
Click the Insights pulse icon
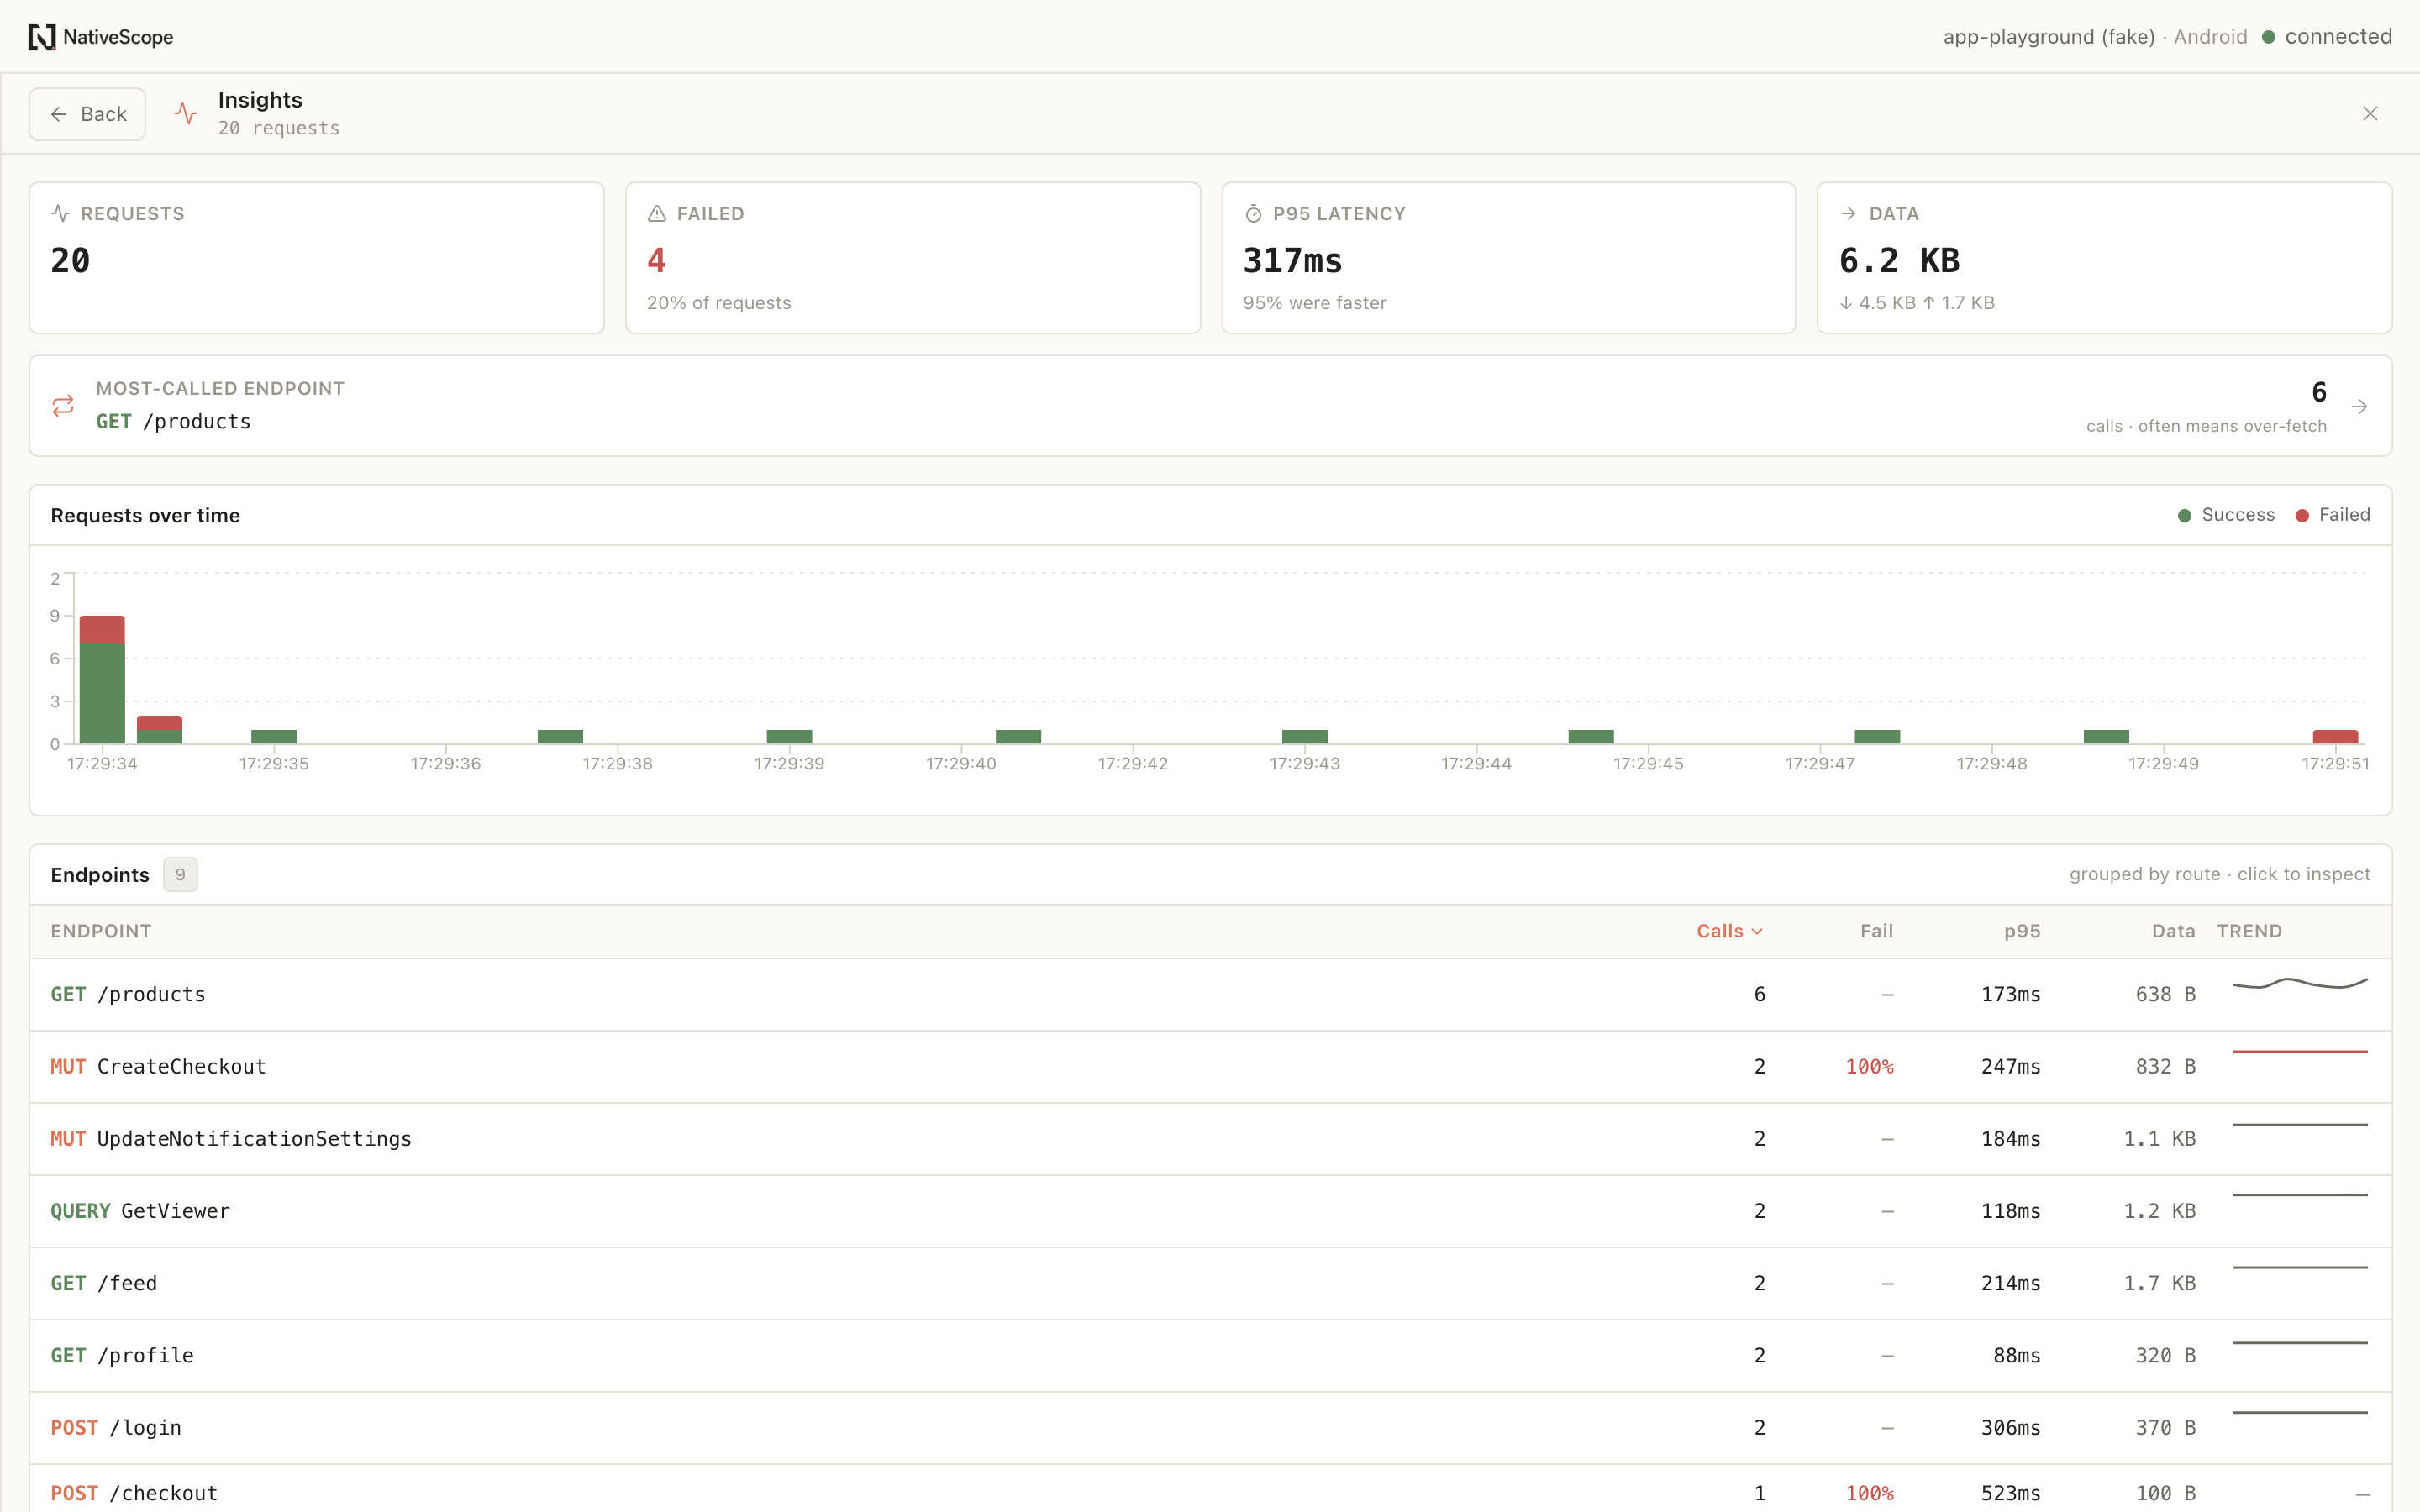pyautogui.click(x=186, y=113)
